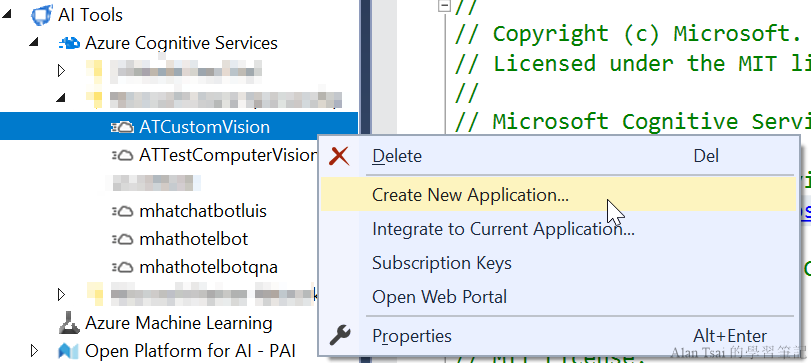The height and width of the screenshot is (363, 811).
Task: Click the Azure Machine Learning flask icon
Action: click(69, 323)
